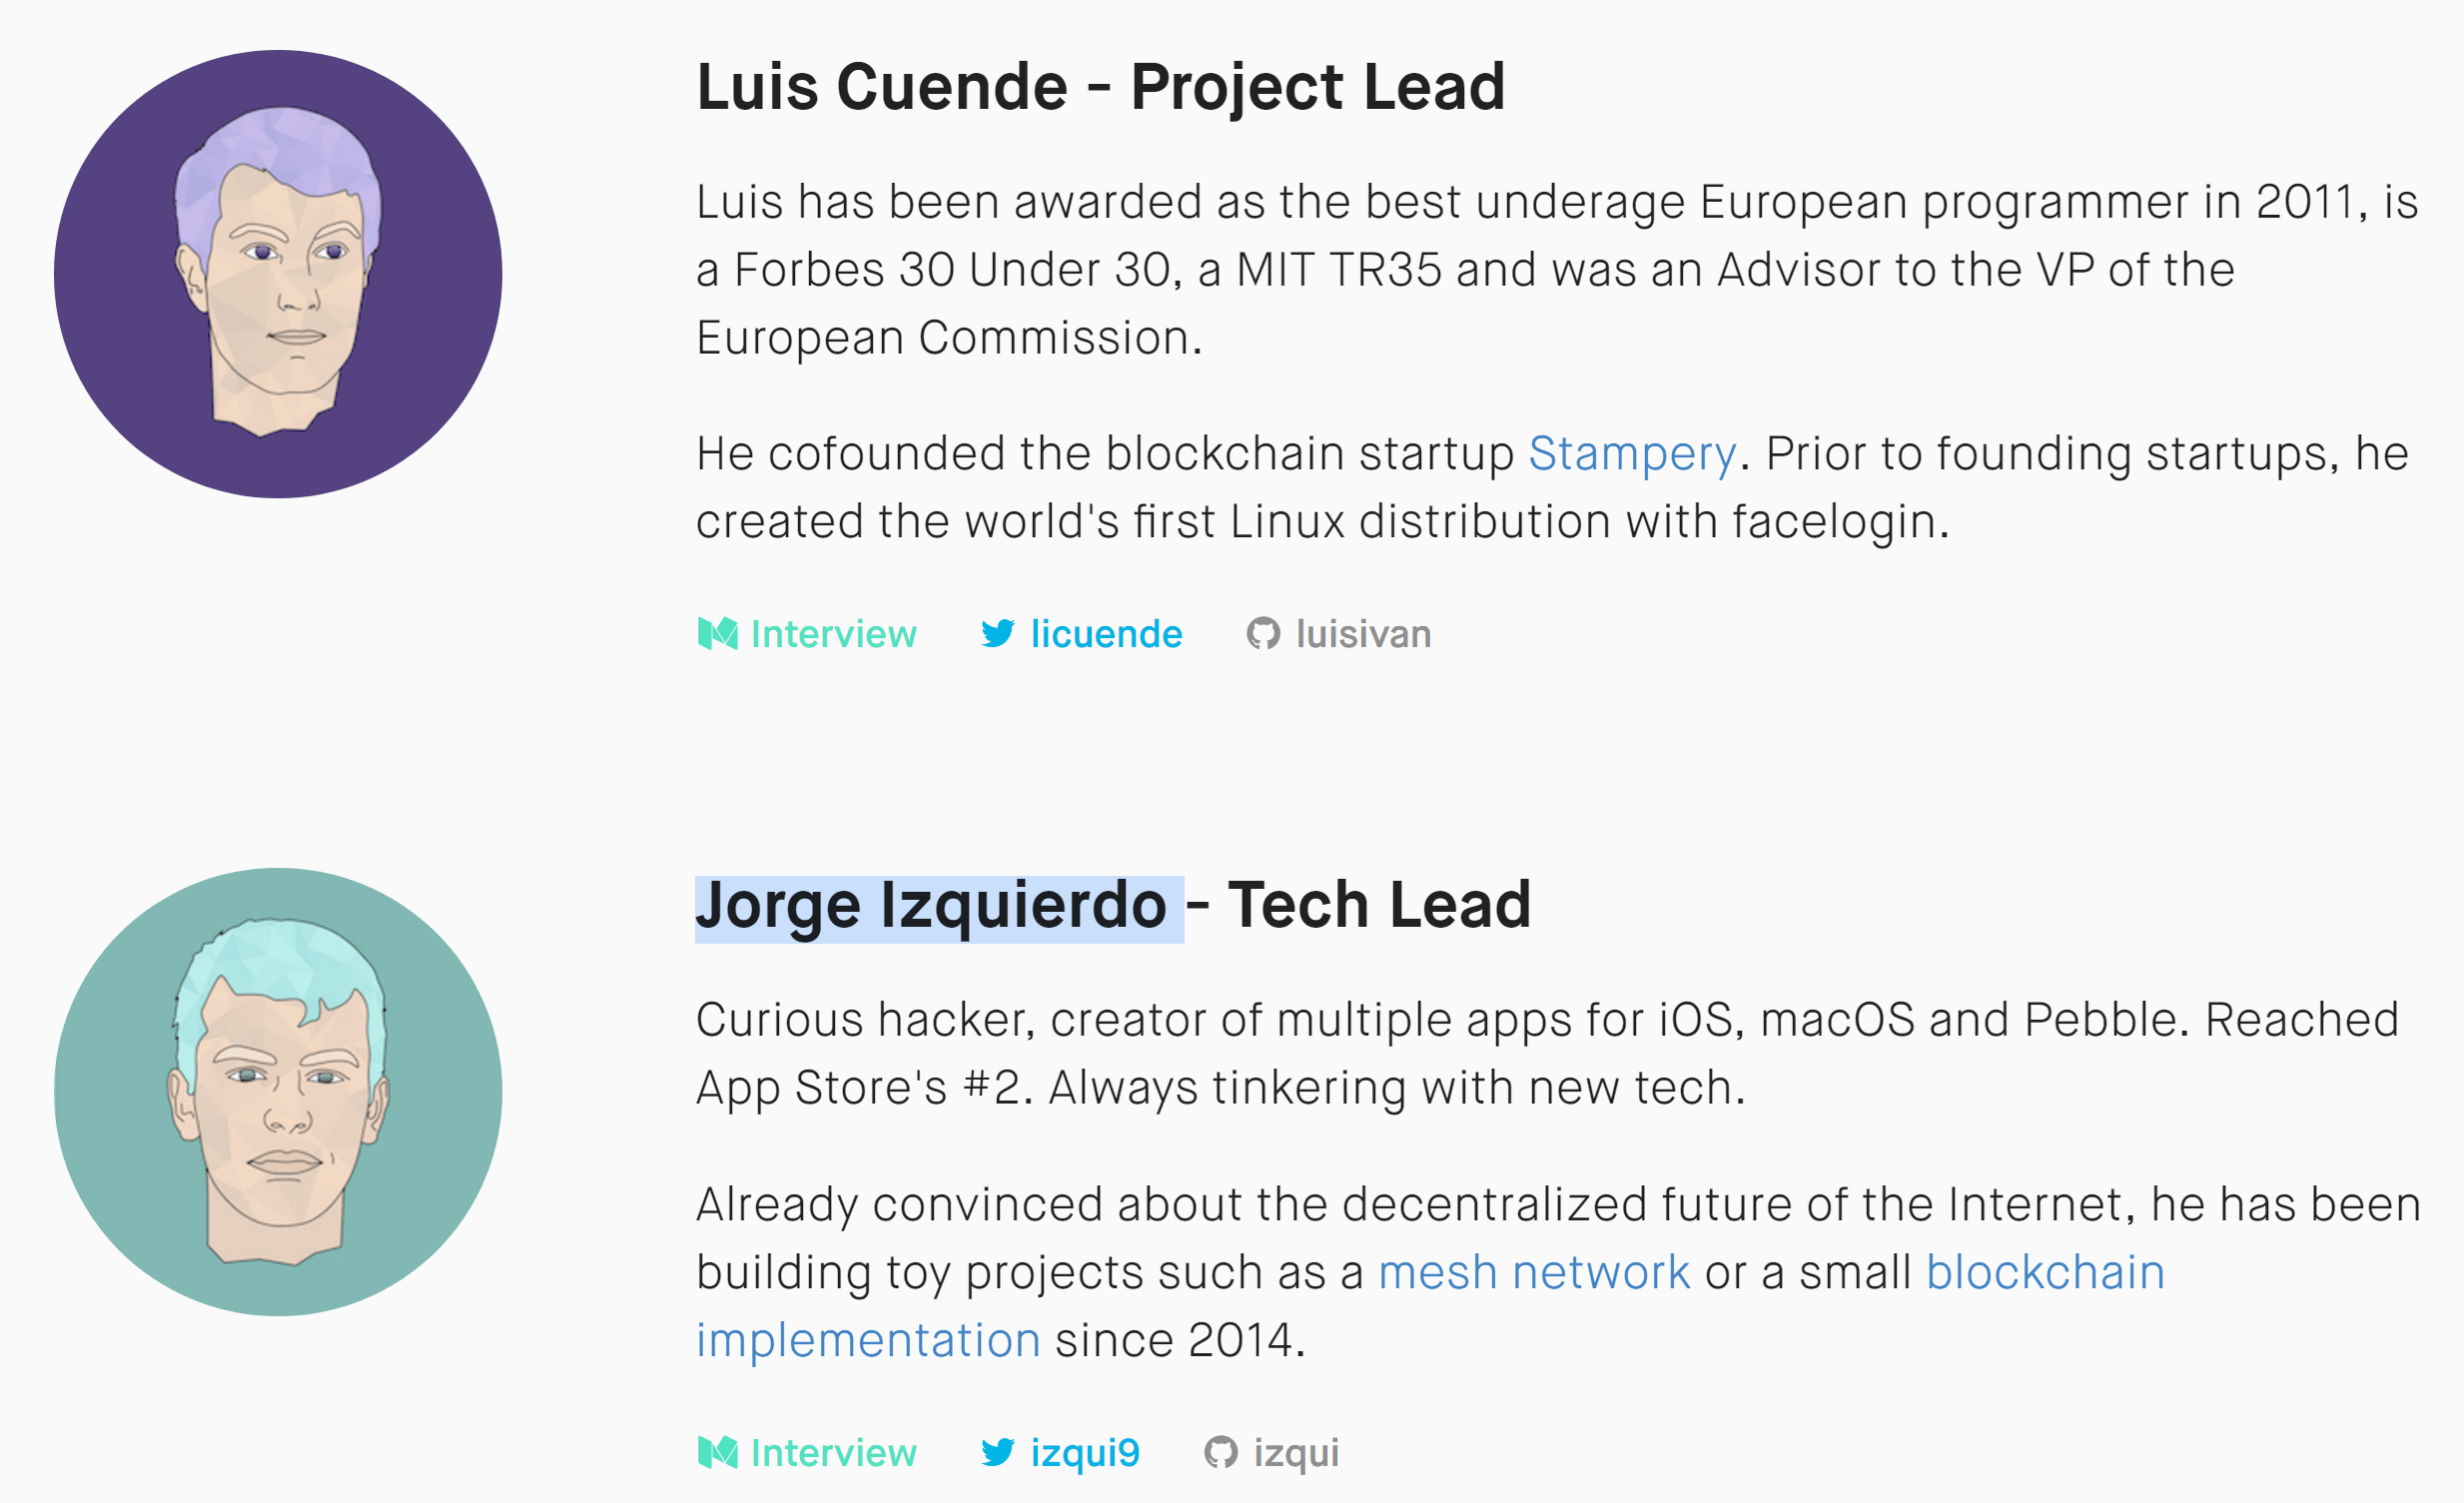Viewport: 2464px width, 1503px height.
Task: Open the izqui9 Twitter profile link
Action: pos(1085,1452)
